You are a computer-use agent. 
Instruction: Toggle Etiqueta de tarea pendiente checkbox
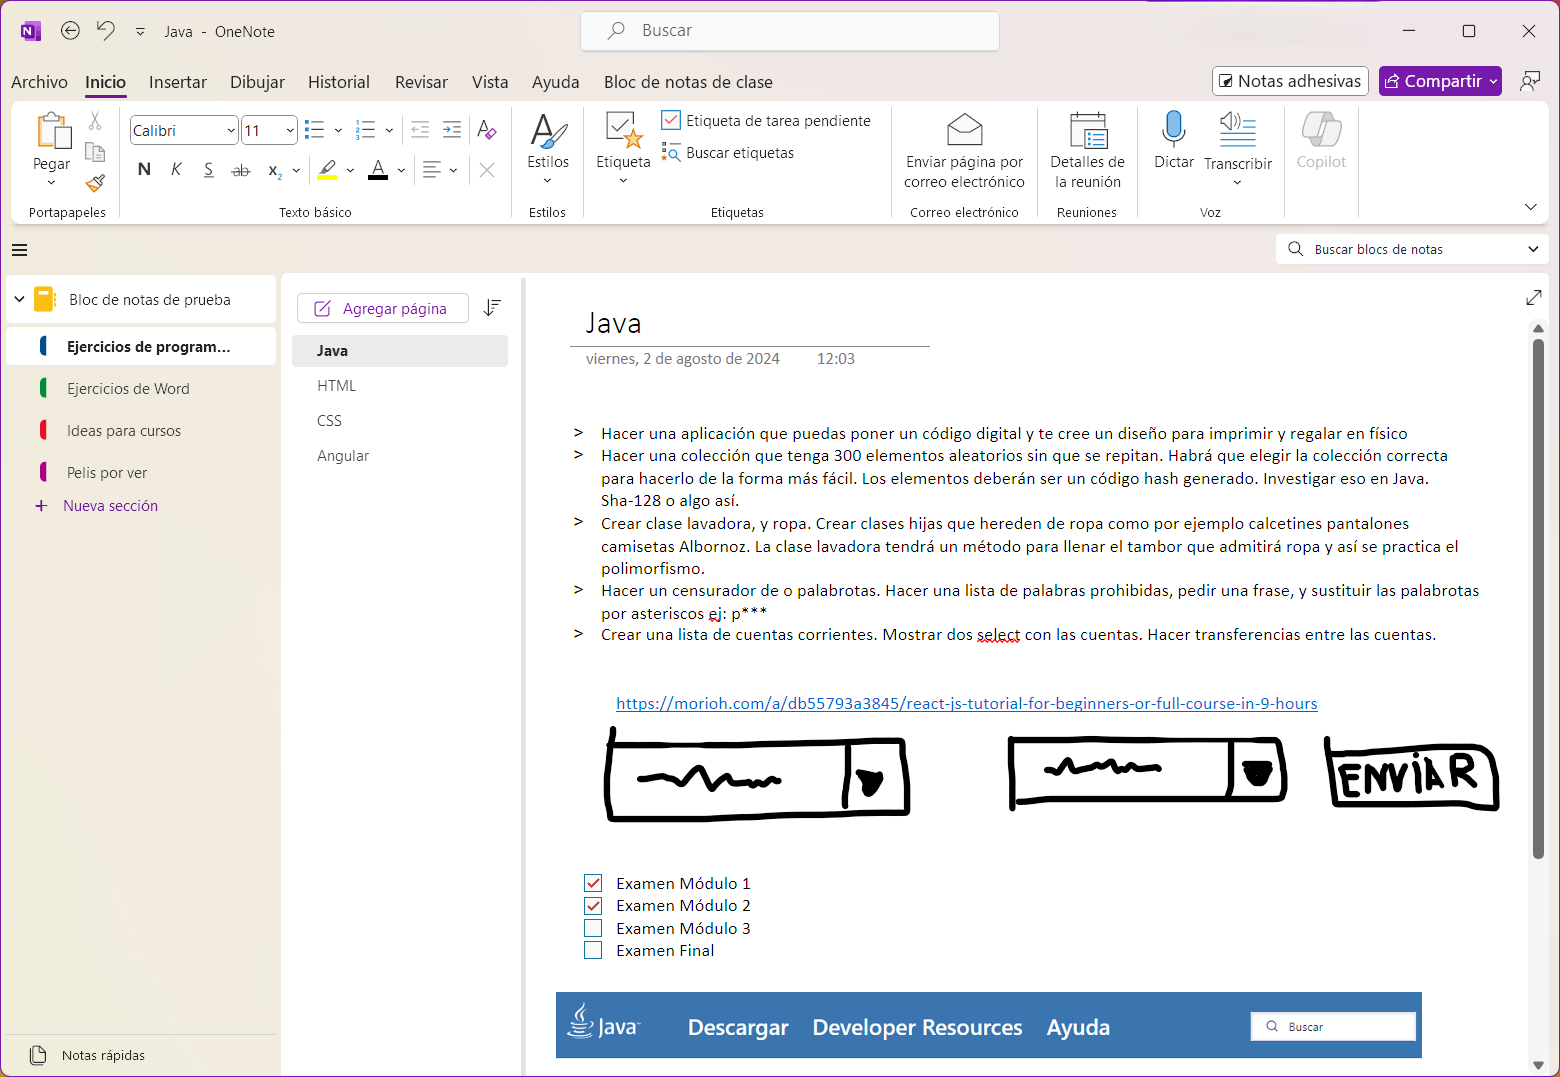[x=671, y=120]
